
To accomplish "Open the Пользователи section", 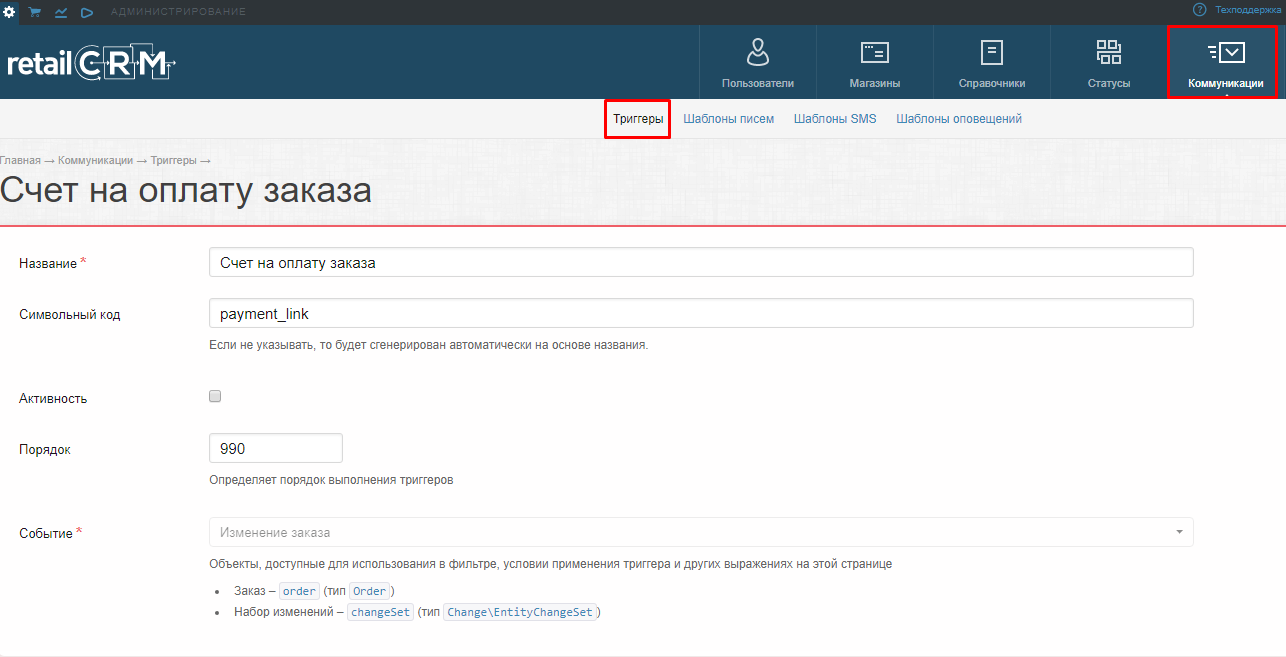I will pos(758,62).
